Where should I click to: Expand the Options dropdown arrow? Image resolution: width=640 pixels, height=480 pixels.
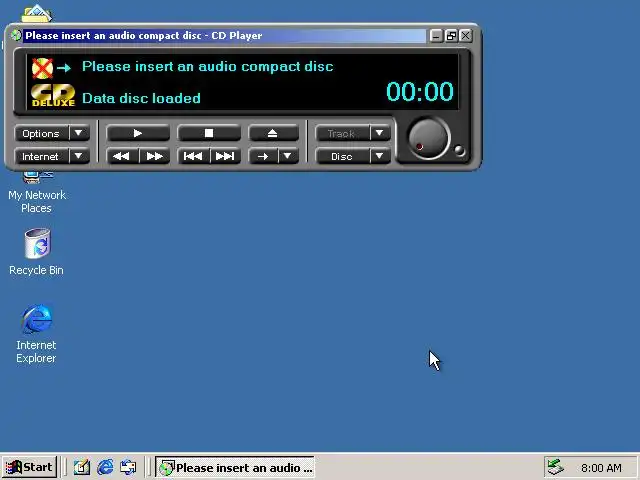79,133
